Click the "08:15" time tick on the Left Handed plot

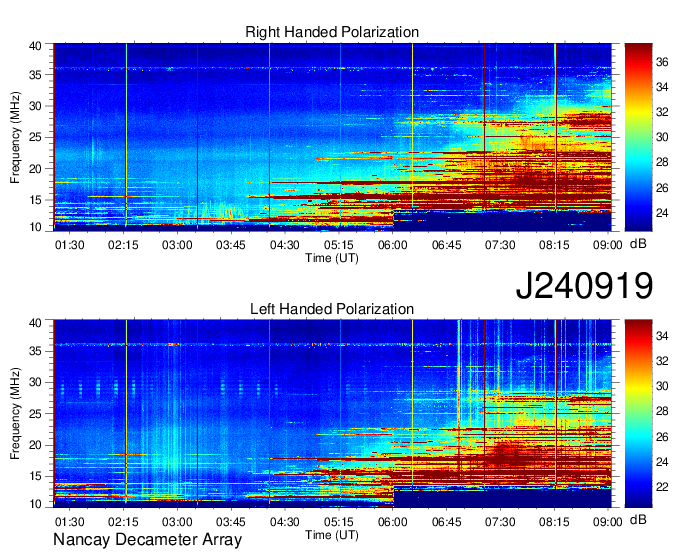point(554,522)
